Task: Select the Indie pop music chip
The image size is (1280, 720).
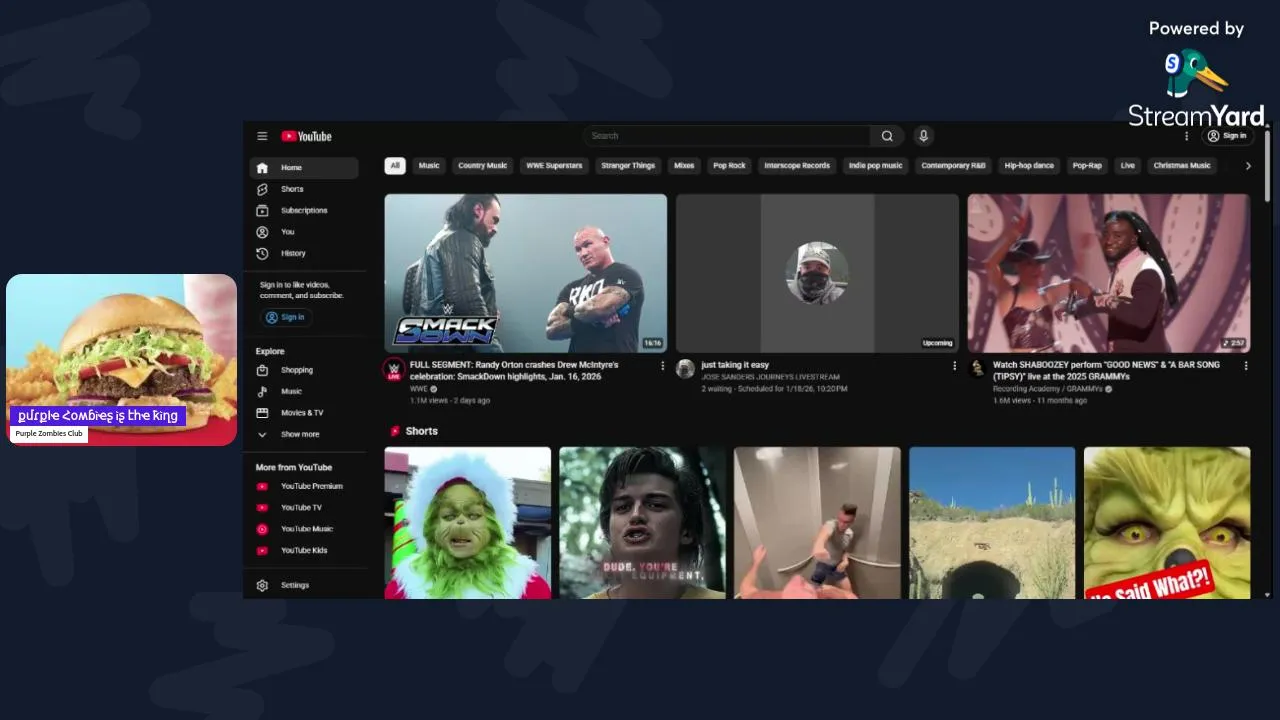Action: click(875, 166)
